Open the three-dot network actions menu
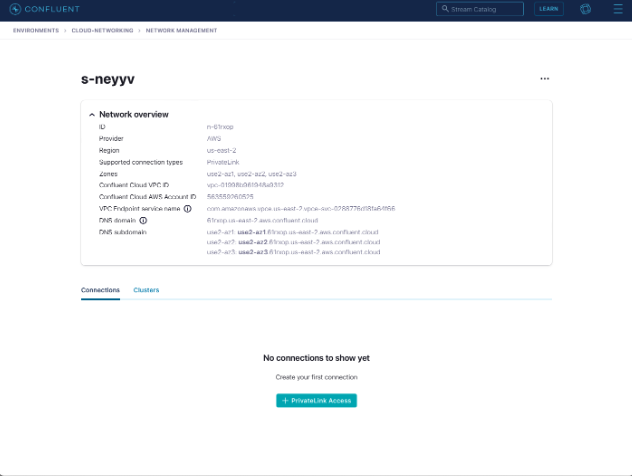 click(x=545, y=79)
